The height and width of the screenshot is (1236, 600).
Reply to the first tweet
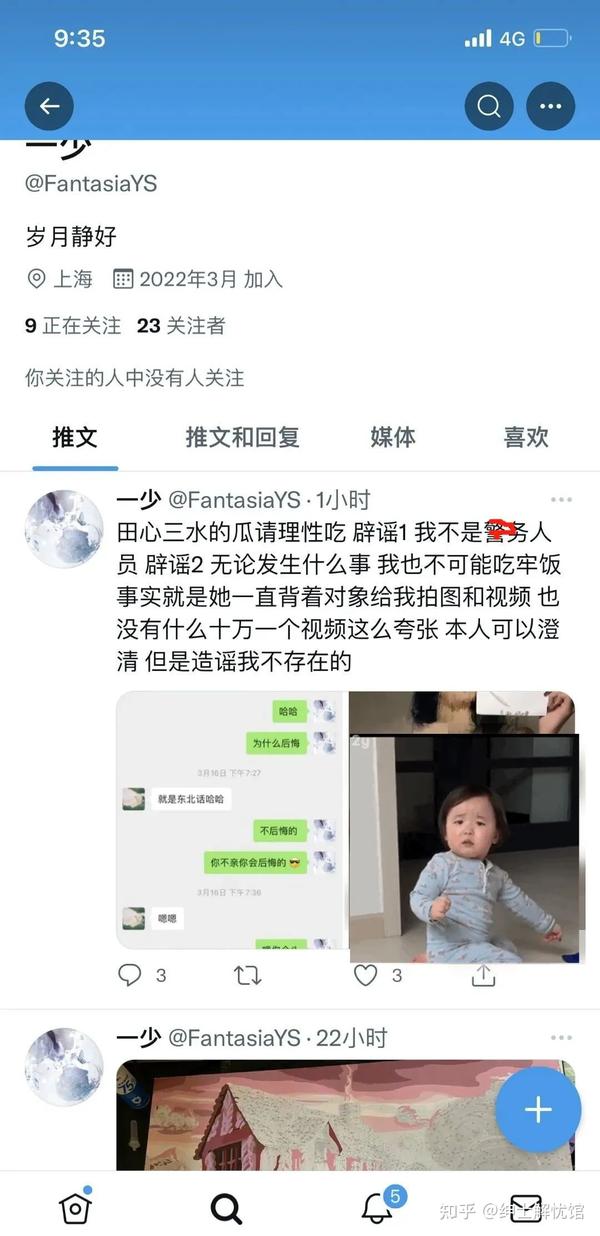(130, 974)
